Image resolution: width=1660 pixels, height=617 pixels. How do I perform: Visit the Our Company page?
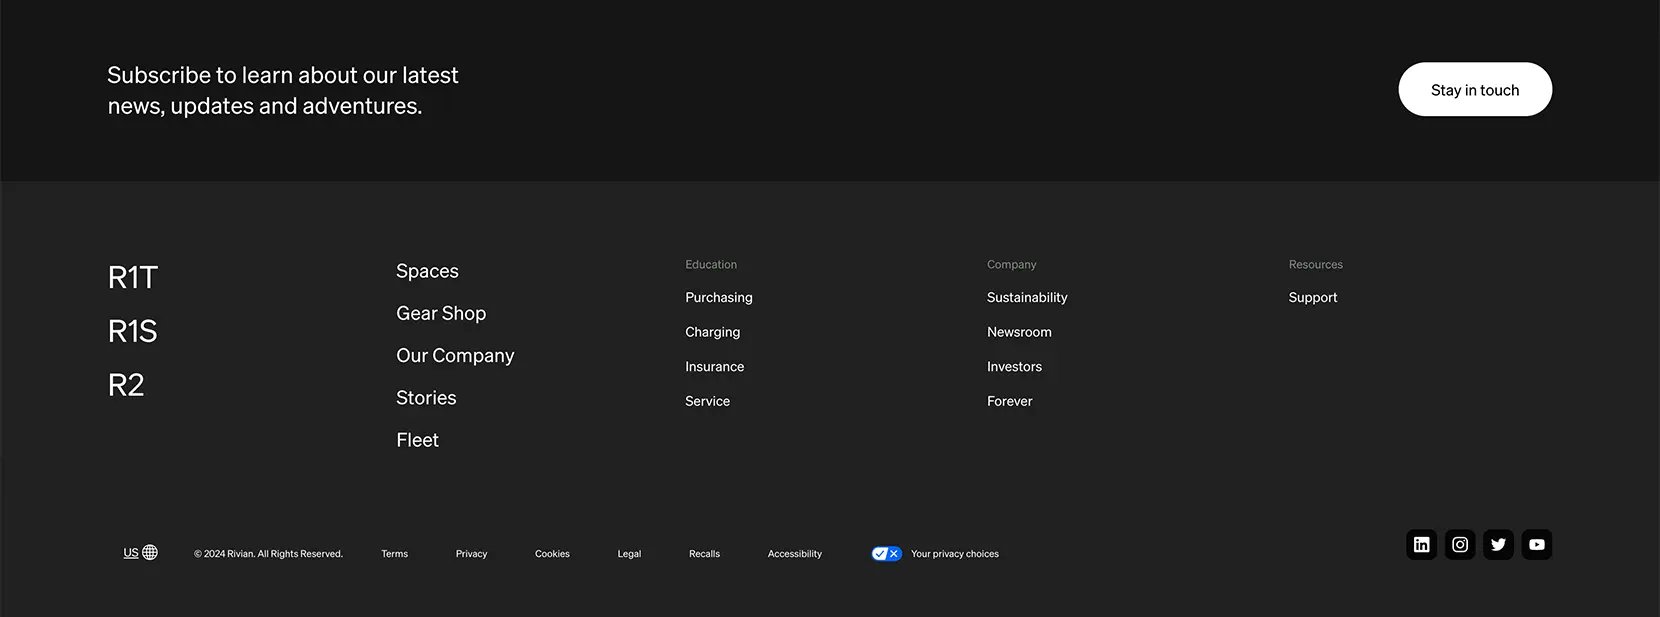pyautogui.click(x=455, y=356)
